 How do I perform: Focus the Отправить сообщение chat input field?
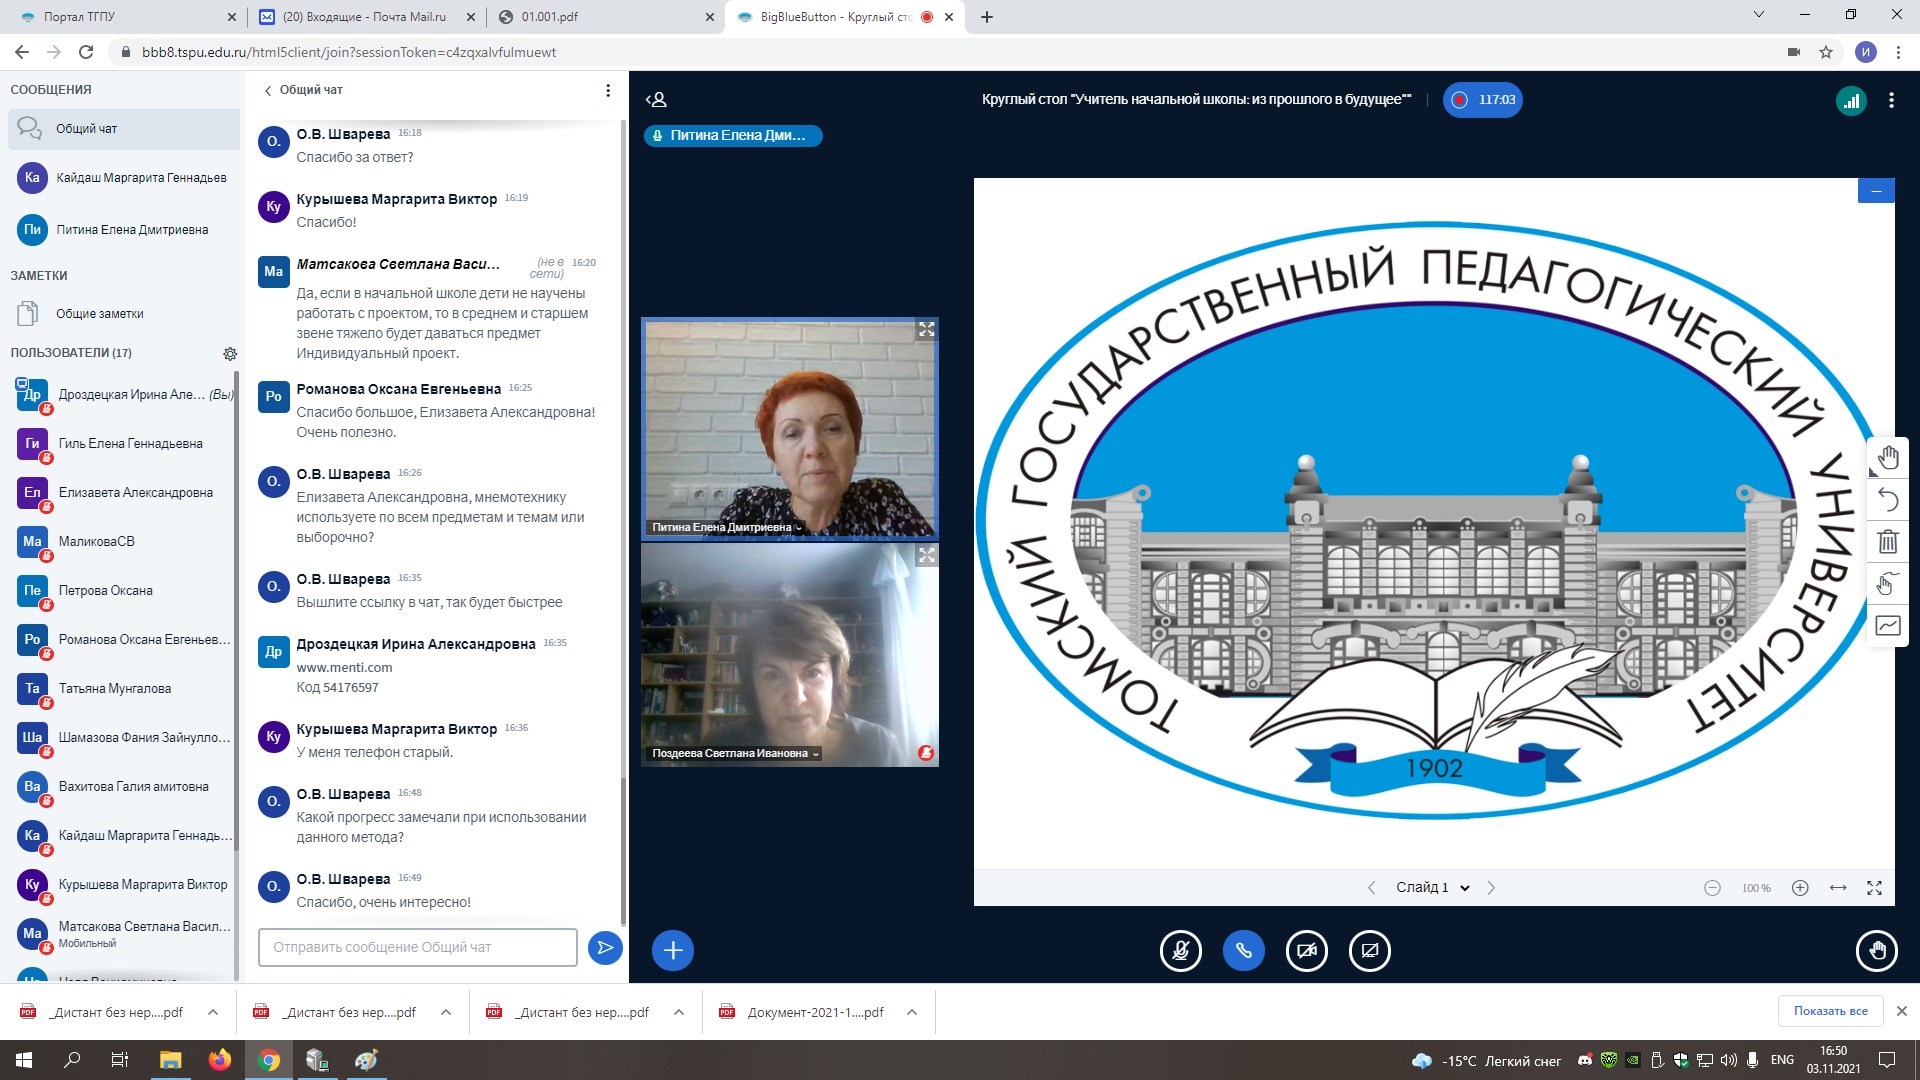click(418, 947)
